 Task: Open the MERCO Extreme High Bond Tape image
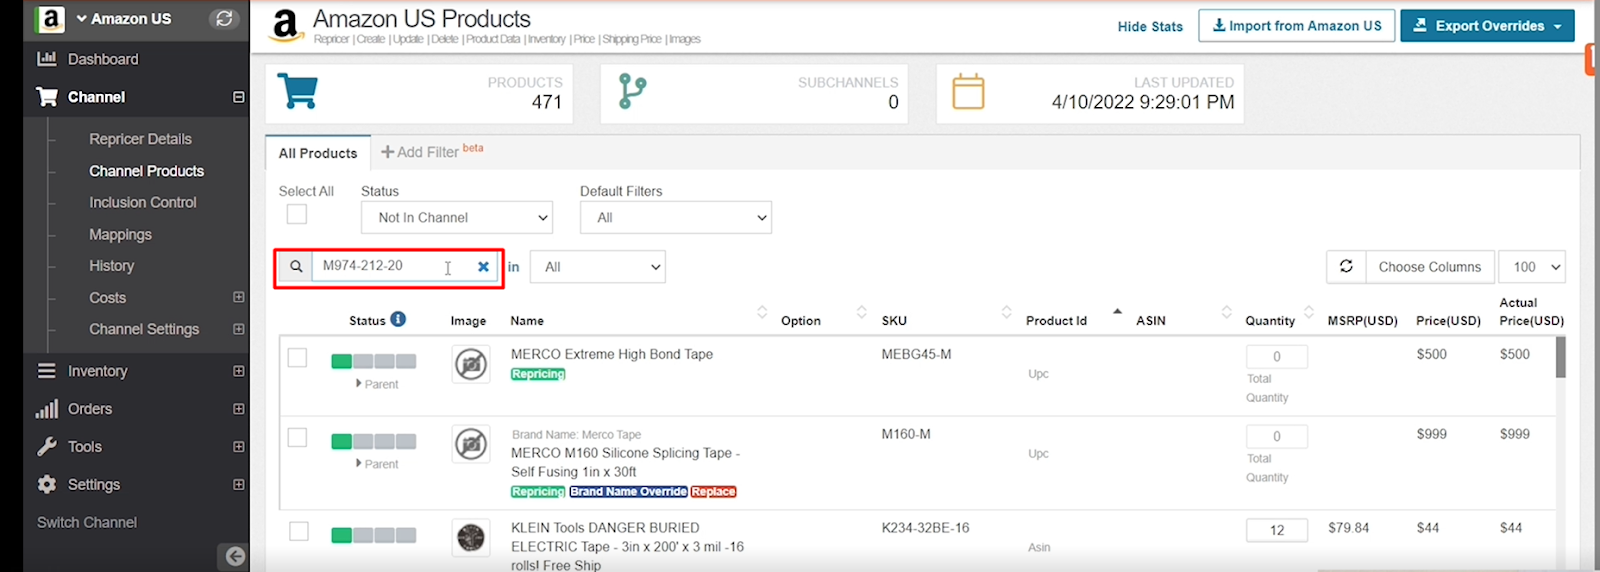471,365
